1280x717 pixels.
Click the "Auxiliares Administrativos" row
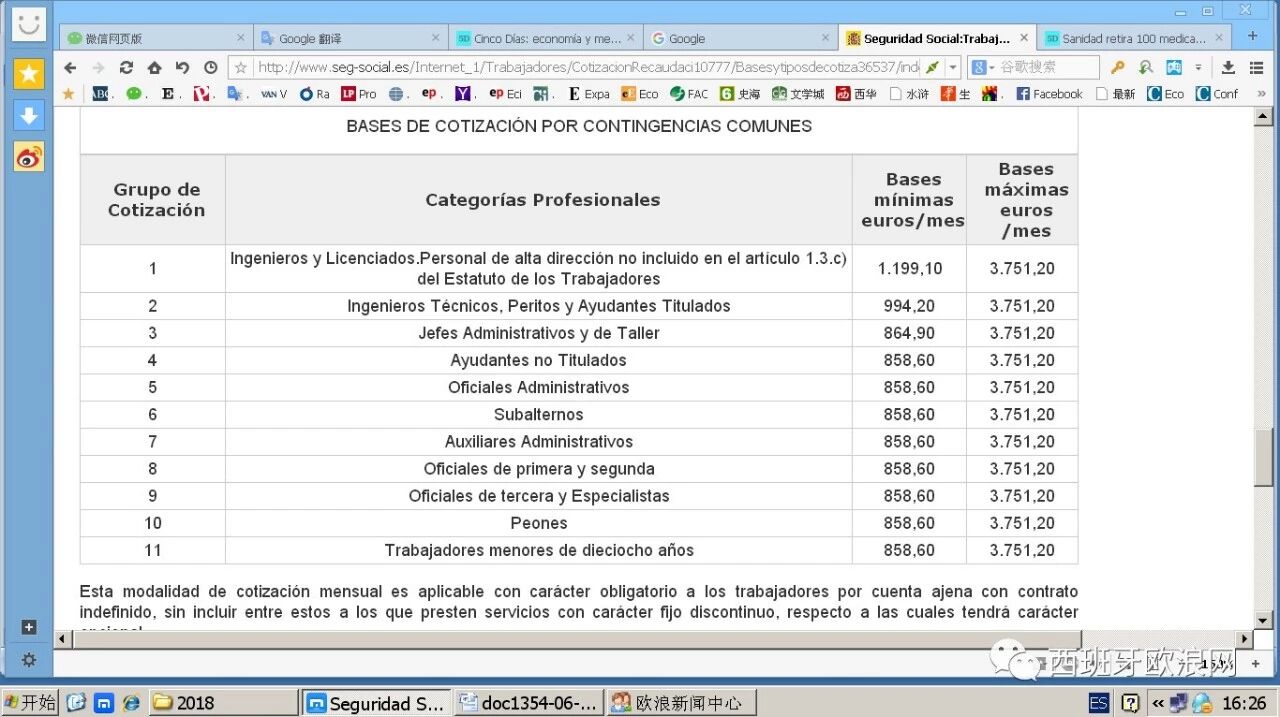tap(579, 441)
